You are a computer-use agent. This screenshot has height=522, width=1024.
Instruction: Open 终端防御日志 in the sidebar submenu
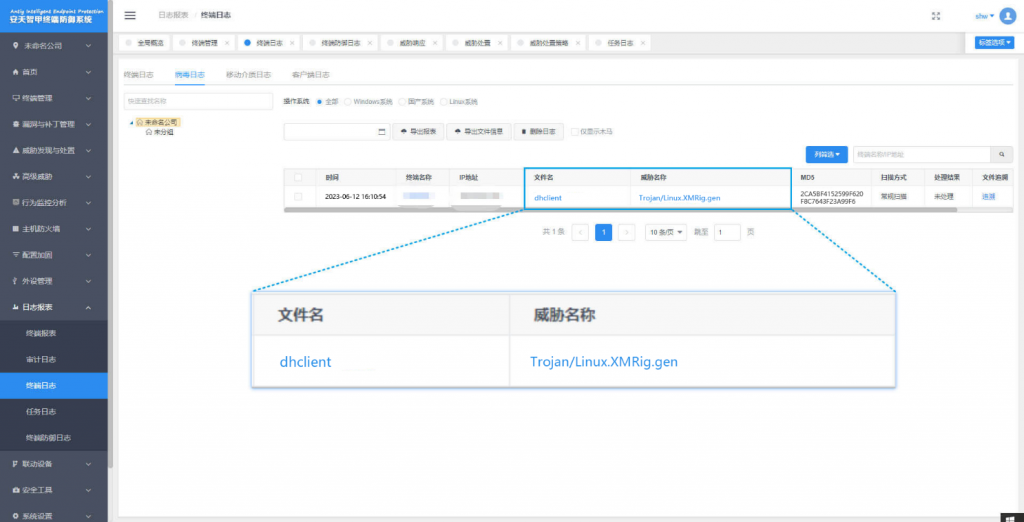54,438
